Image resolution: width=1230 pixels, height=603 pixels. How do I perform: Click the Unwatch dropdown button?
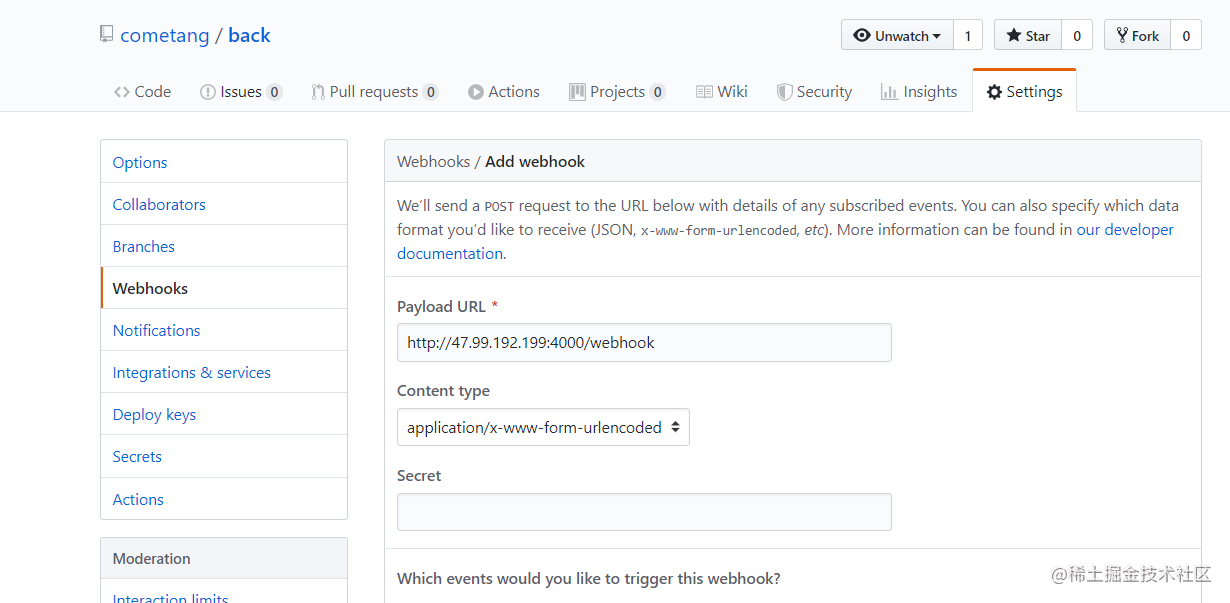coord(897,35)
